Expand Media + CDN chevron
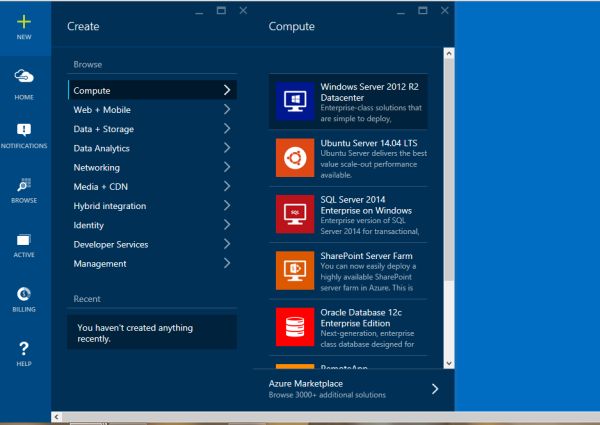This screenshot has height=425, width=600. pyautogui.click(x=227, y=186)
